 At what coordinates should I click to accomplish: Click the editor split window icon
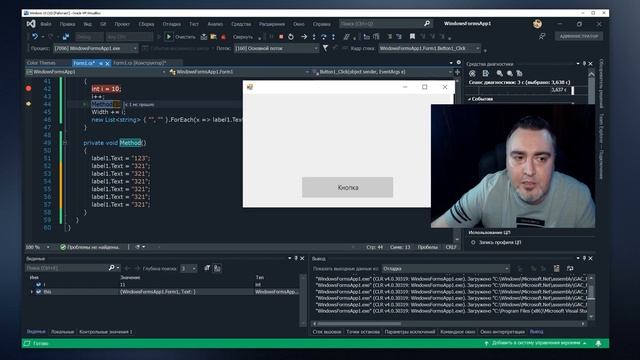click(457, 72)
